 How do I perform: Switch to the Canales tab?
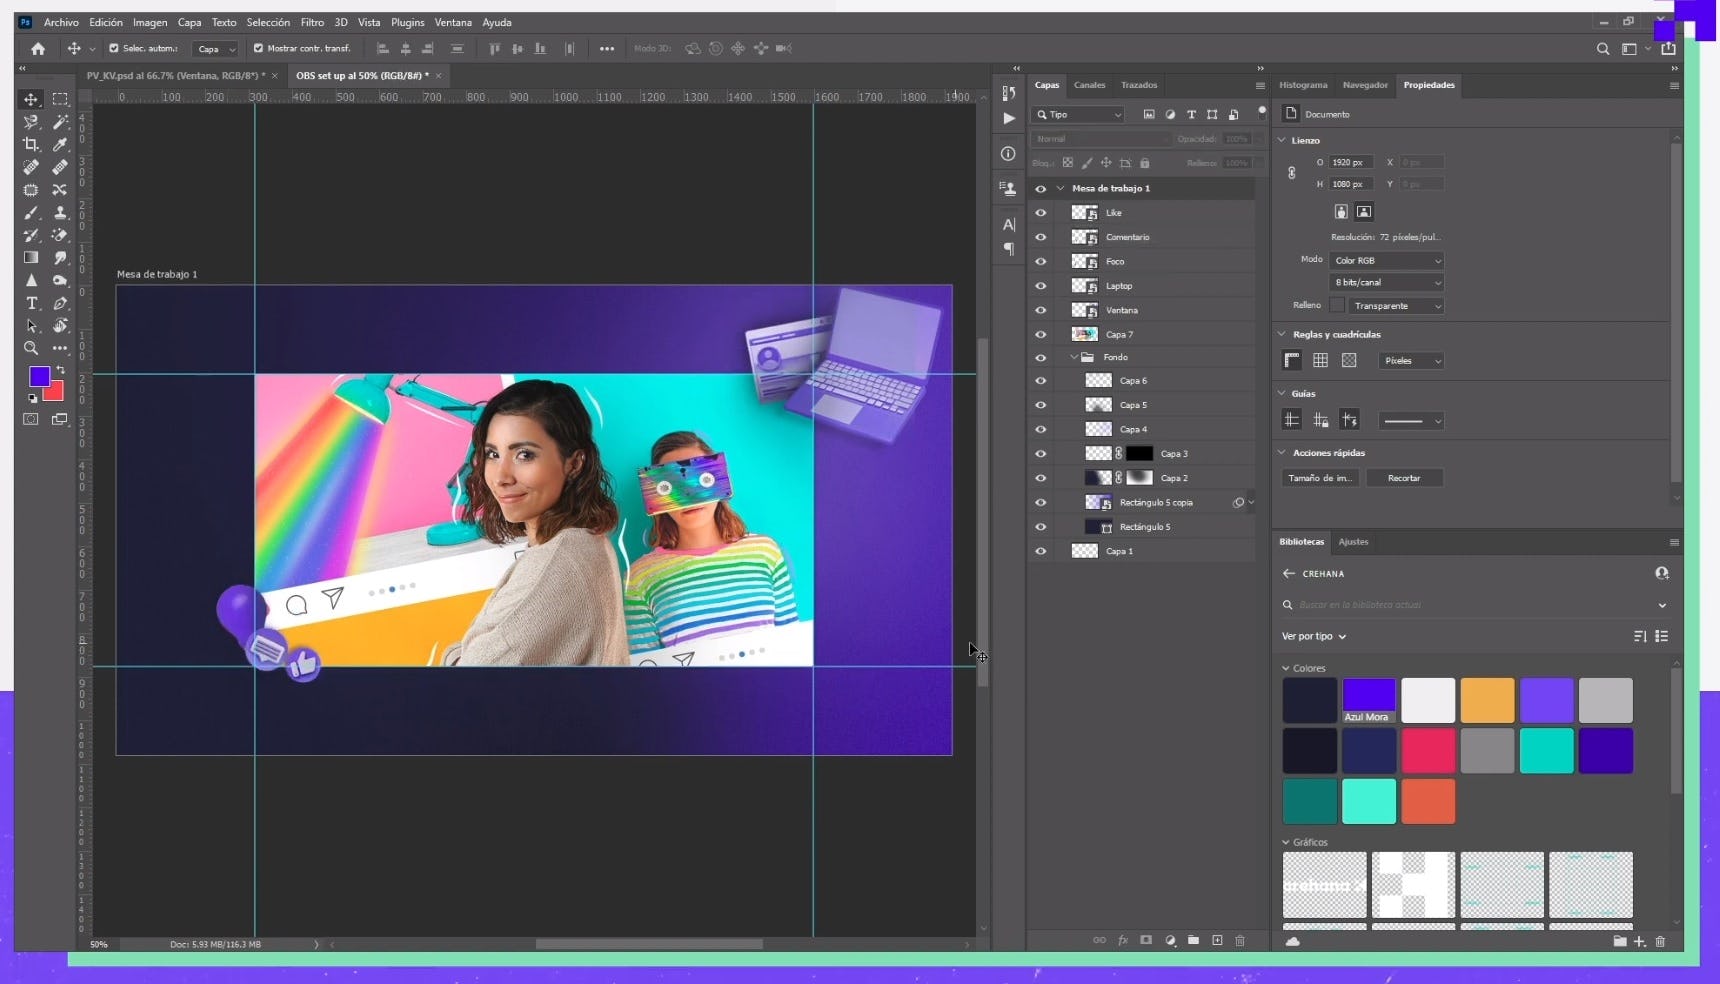click(1089, 85)
